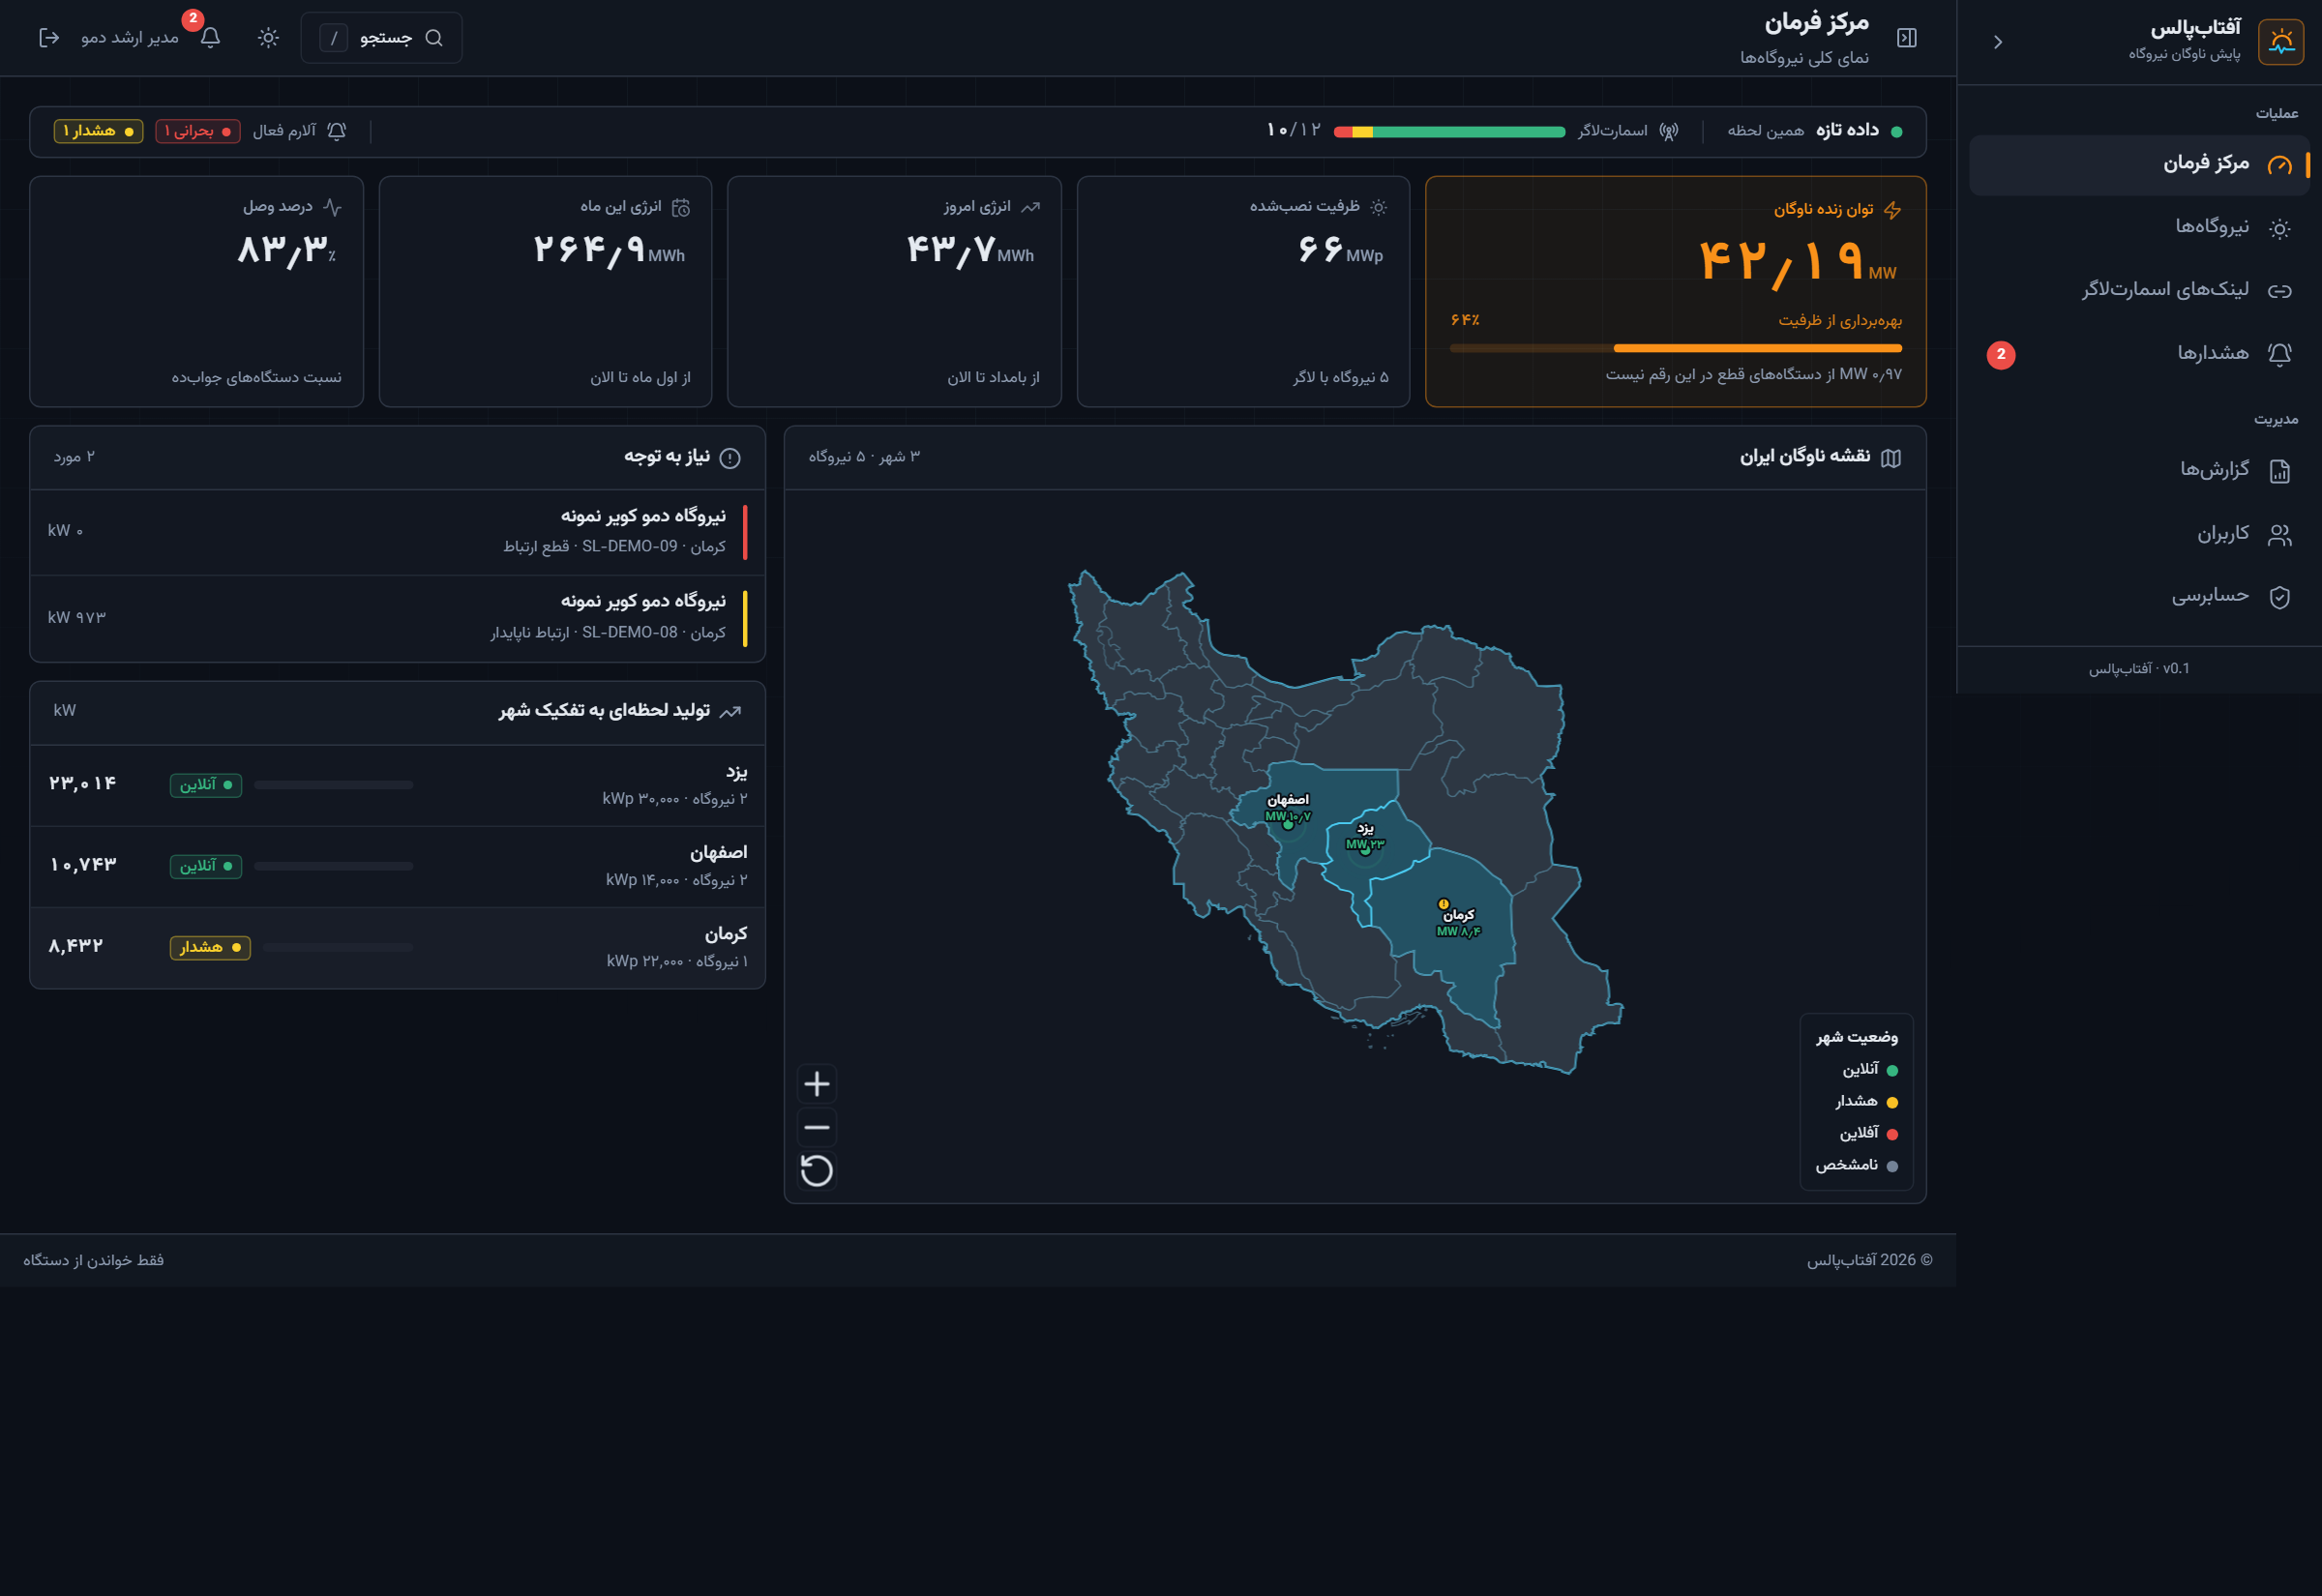Click the هشدار ۱ warning alarm badge
The height and width of the screenshot is (1596, 2322).
tap(98, 131)
